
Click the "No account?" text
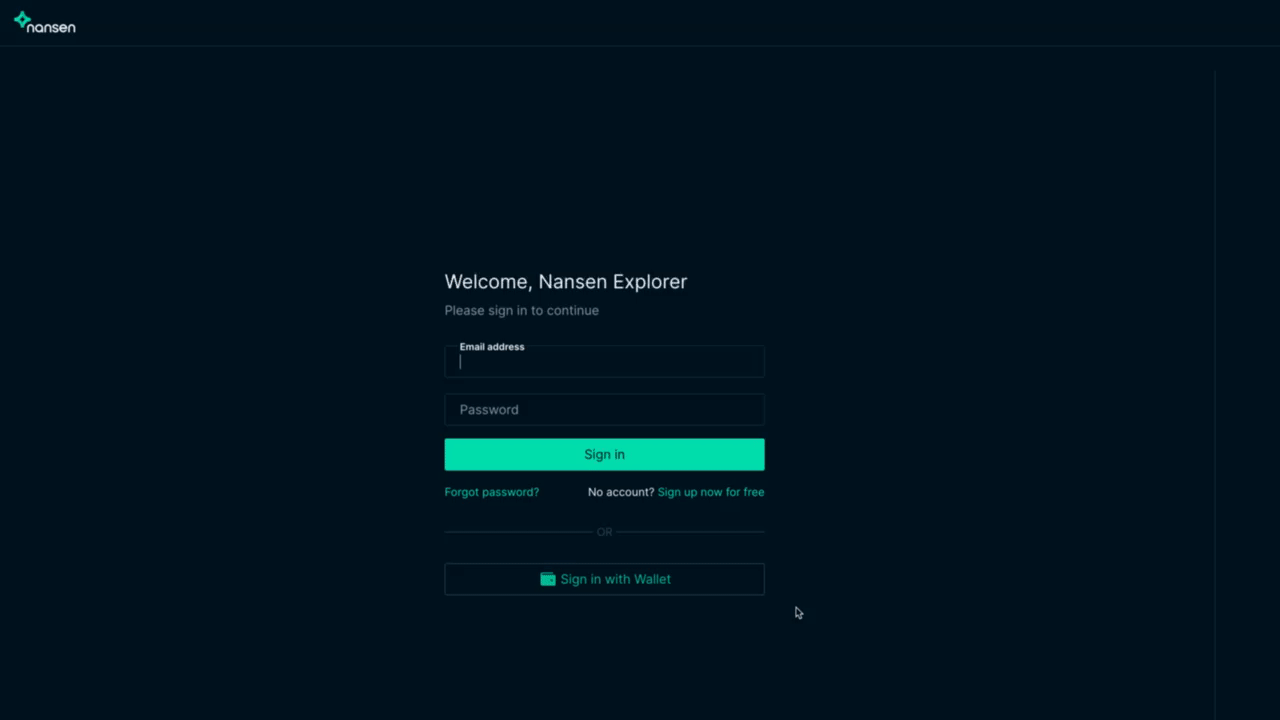(621, 492)
